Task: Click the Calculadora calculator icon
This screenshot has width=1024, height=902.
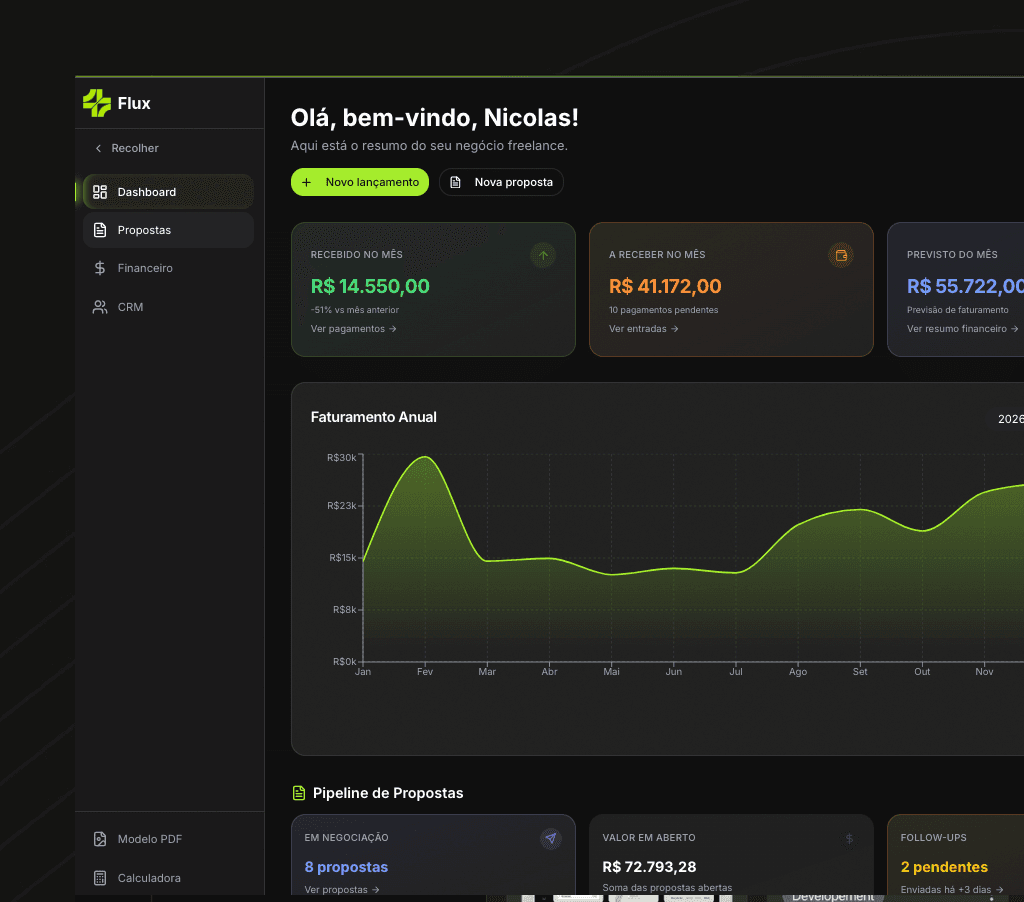Action: point(100,878)
